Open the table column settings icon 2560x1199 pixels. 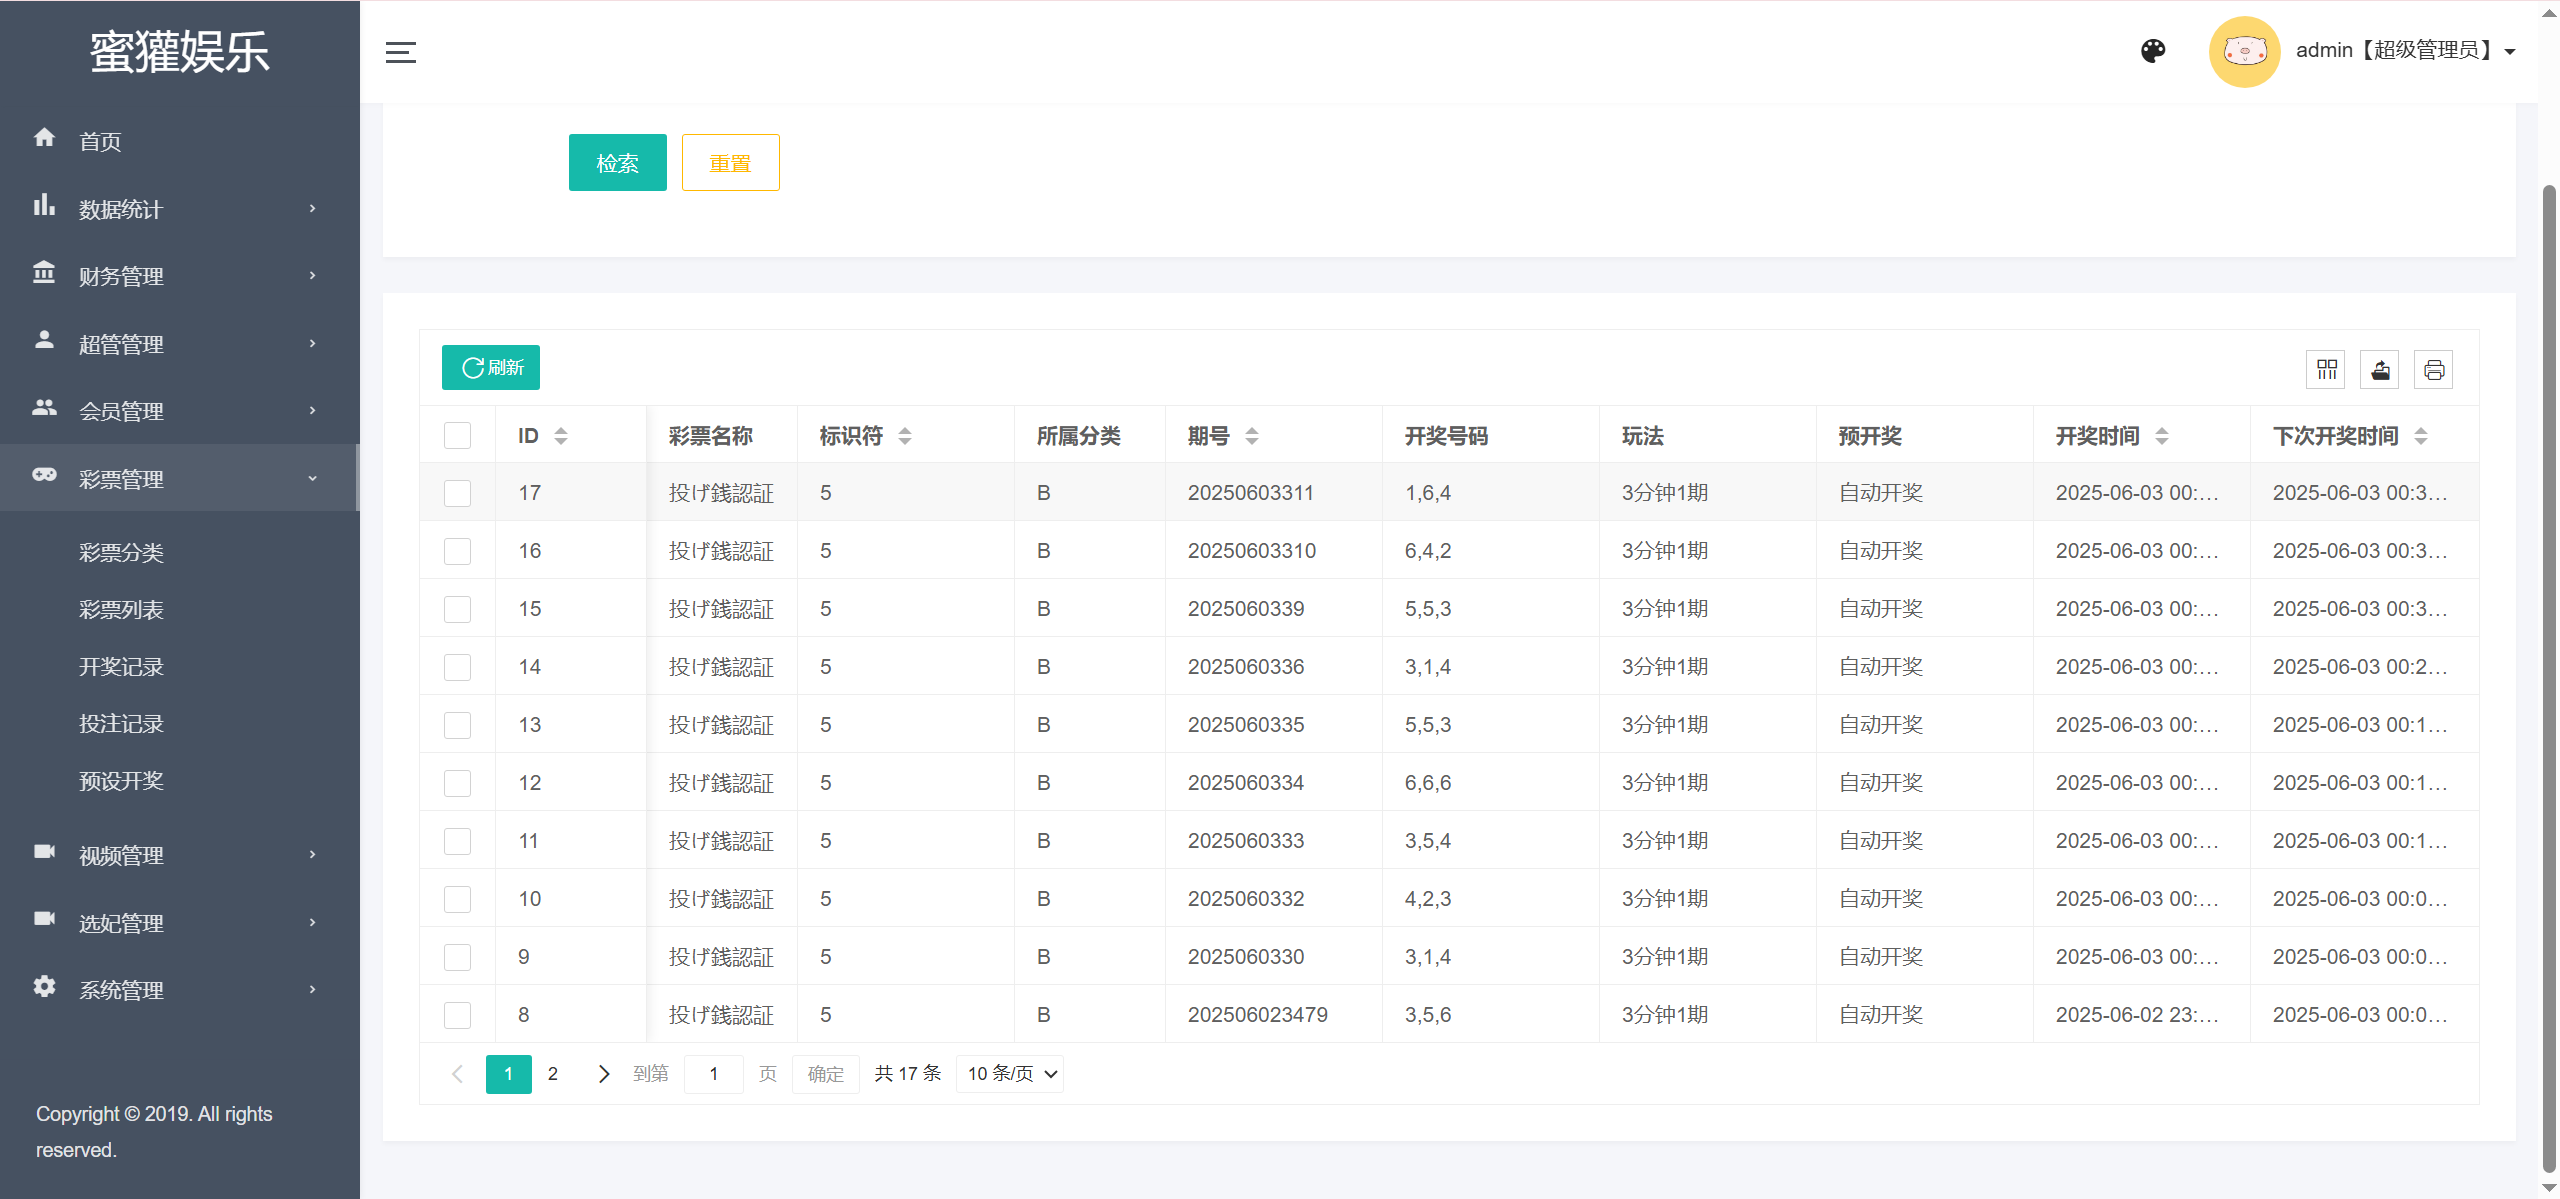pyautogui.click(x=2327, y=369)
